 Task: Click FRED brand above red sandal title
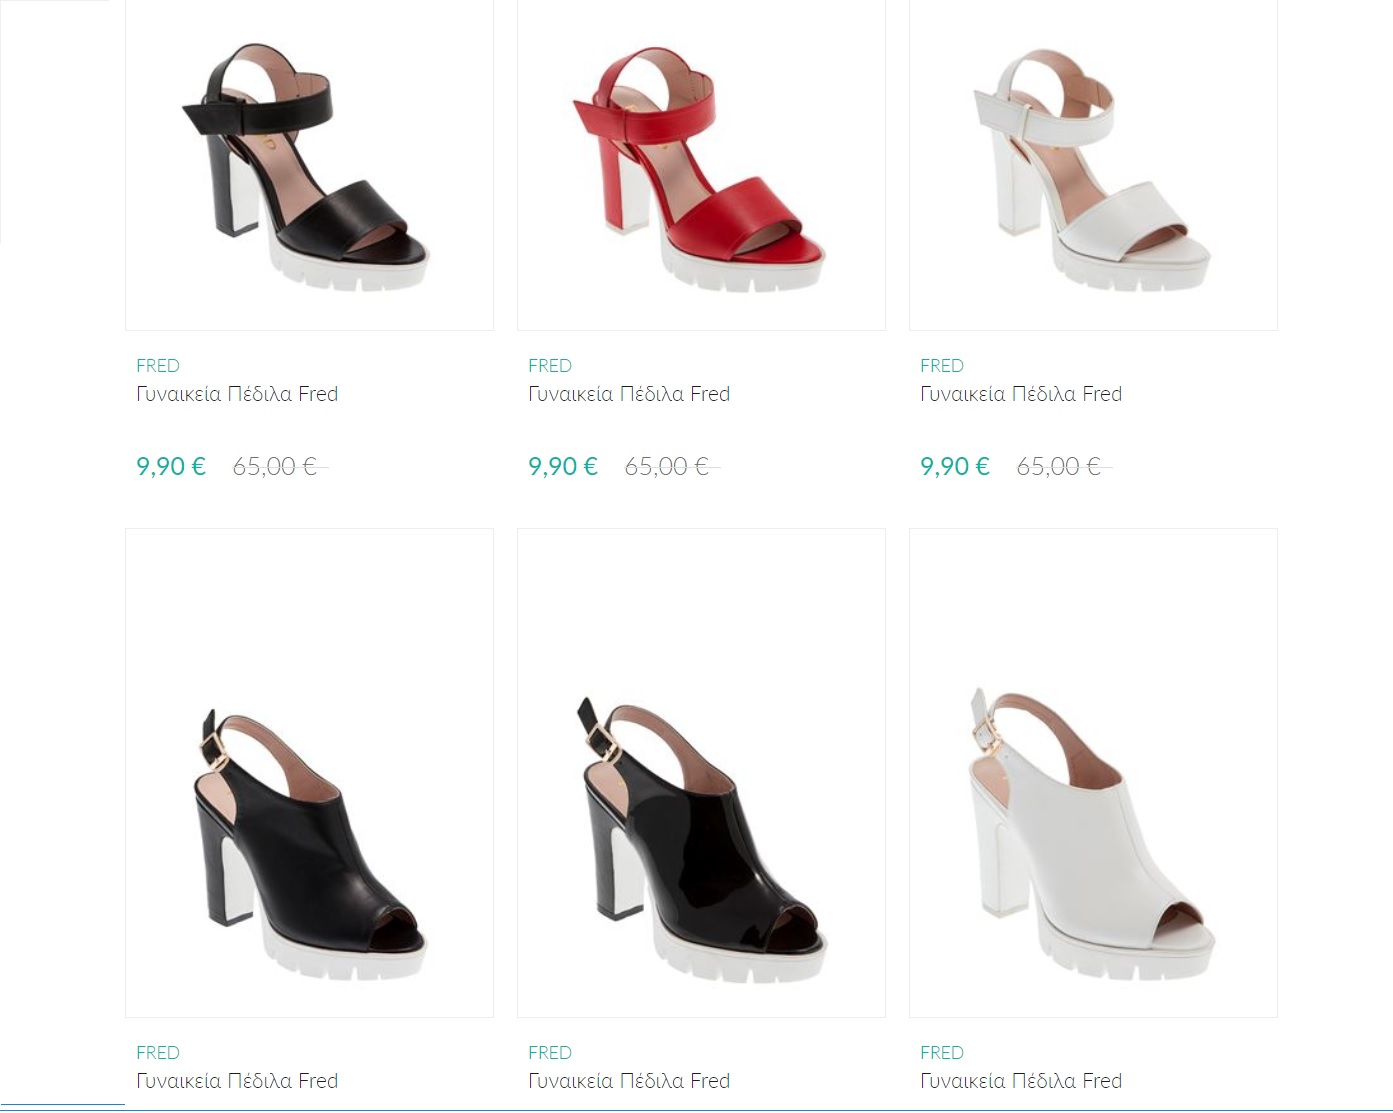point(550,366)
